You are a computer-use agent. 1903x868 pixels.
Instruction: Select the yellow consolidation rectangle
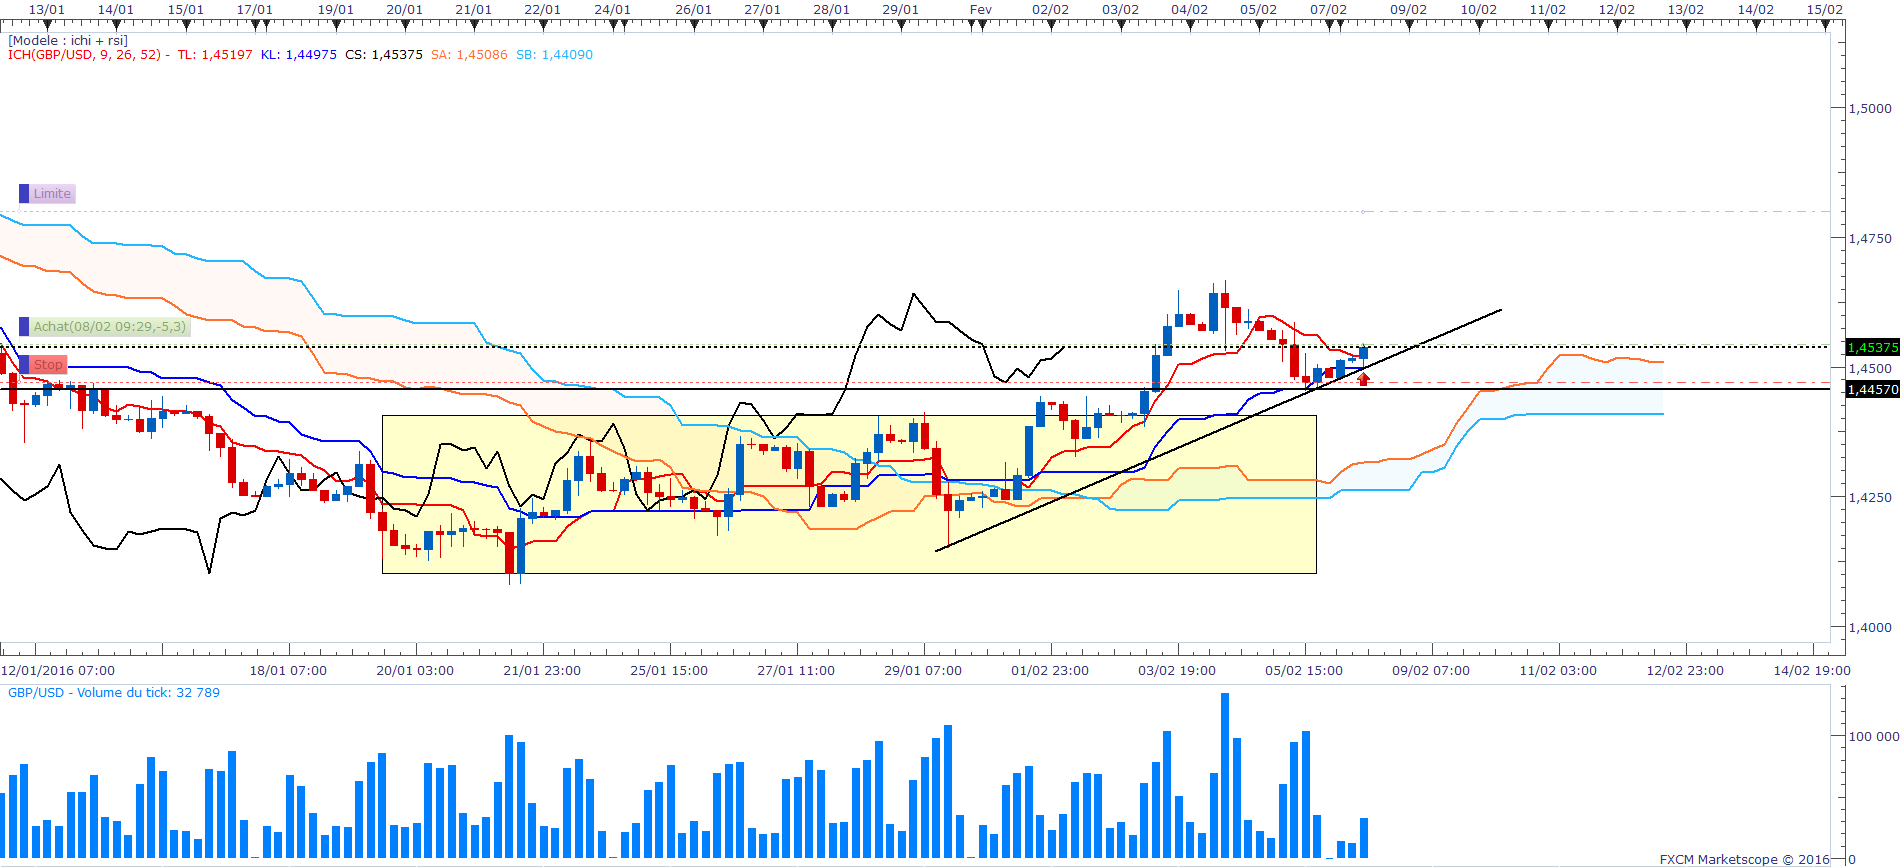(849, 494)
